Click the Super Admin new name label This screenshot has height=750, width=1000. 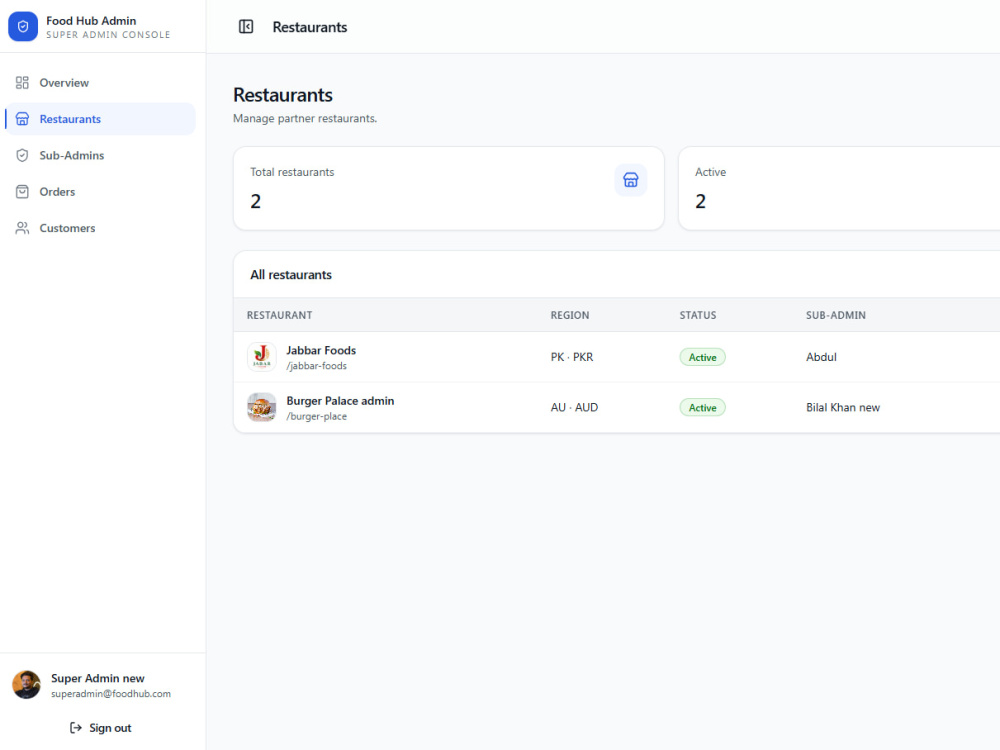[x=98, y=679]
